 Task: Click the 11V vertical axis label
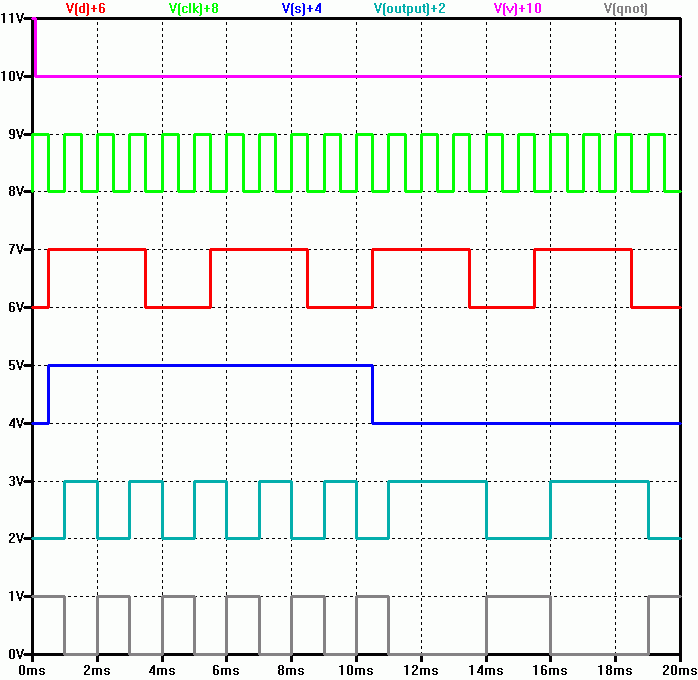12,18
